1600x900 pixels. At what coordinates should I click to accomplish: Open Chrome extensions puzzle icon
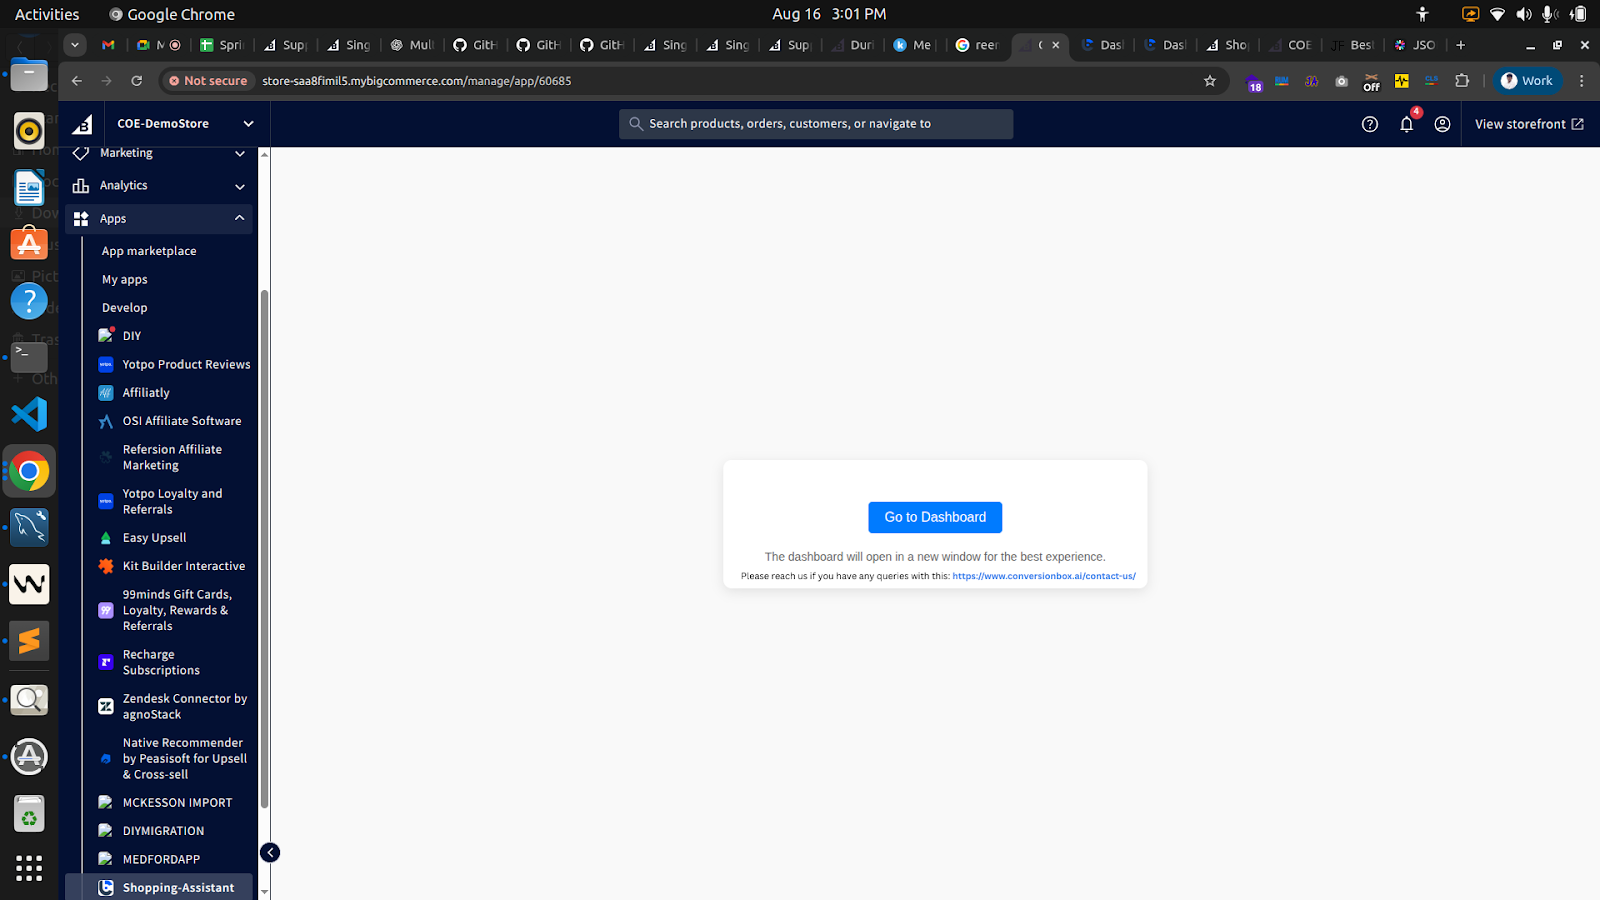1462,81
